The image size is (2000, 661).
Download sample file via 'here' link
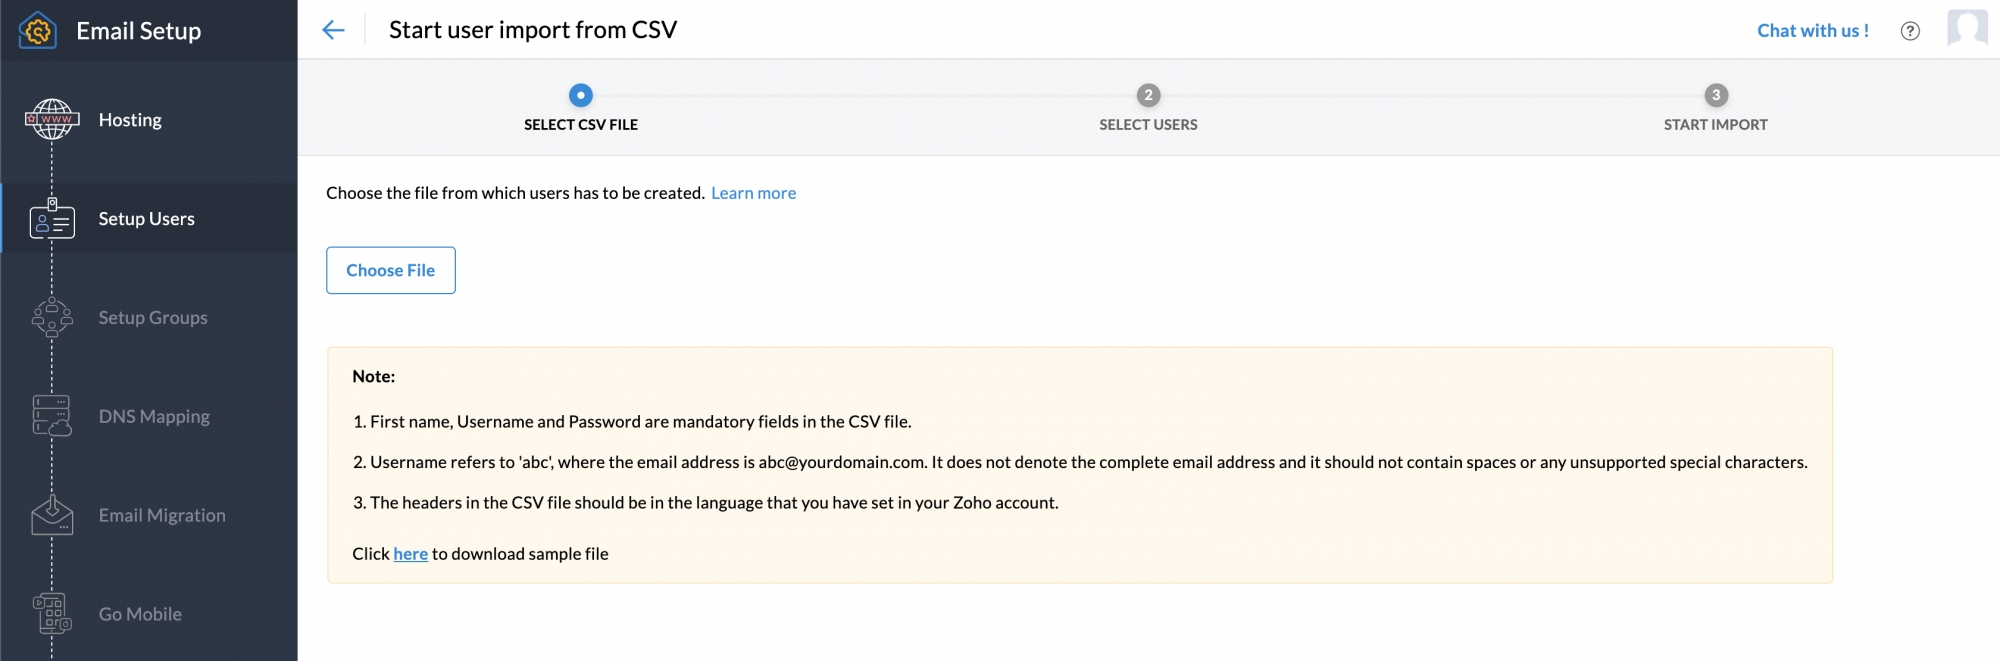click(x=410, y=554)
